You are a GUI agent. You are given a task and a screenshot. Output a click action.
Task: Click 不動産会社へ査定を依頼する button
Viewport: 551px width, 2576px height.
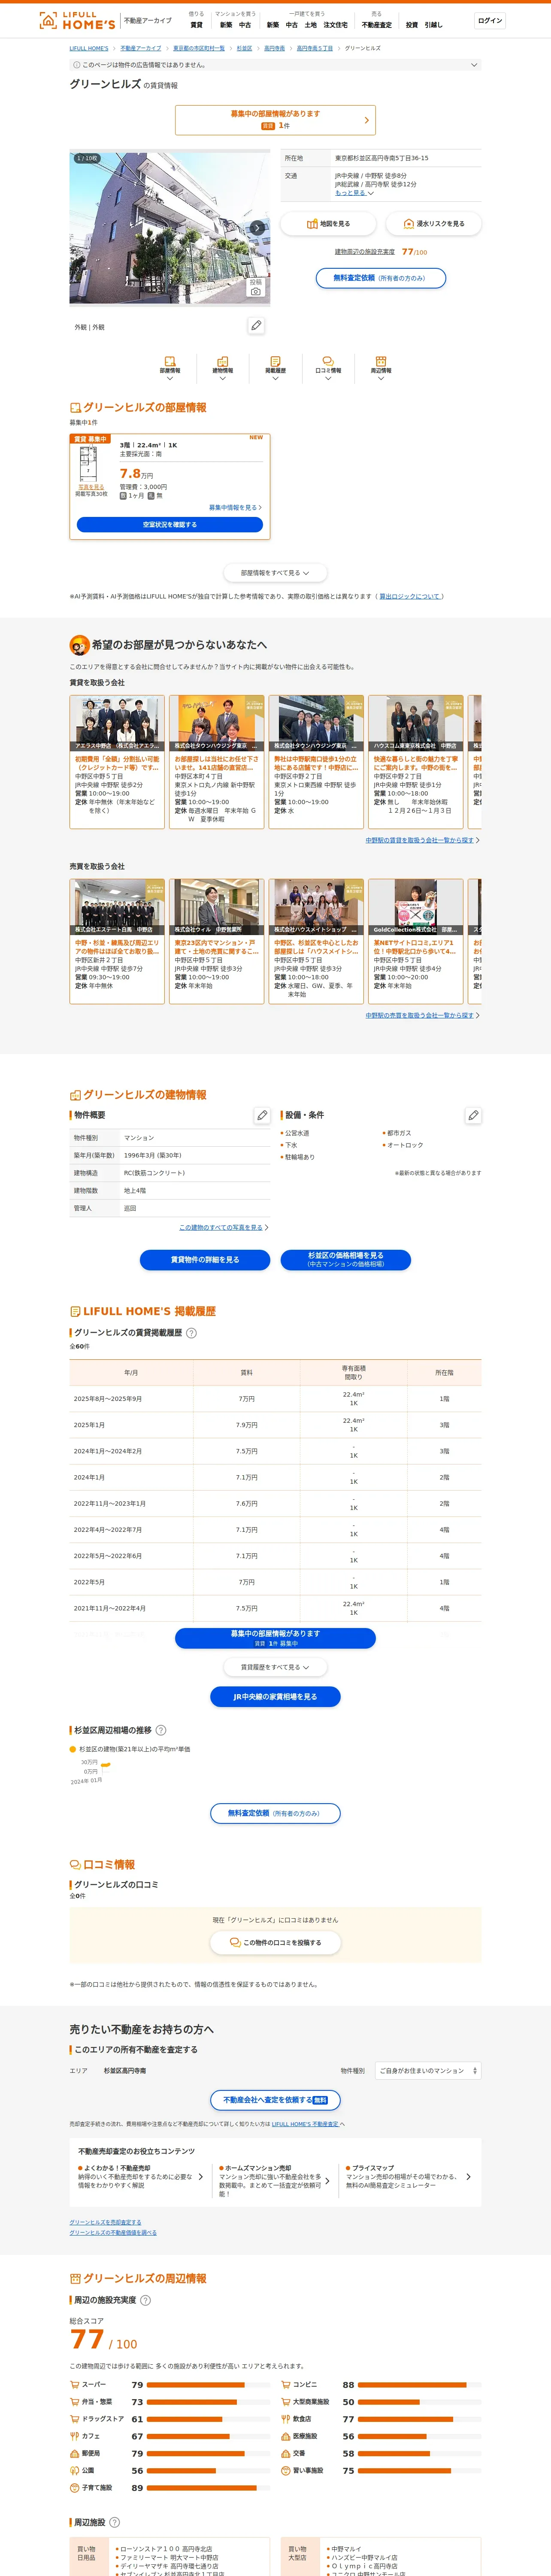point(275,2100)
